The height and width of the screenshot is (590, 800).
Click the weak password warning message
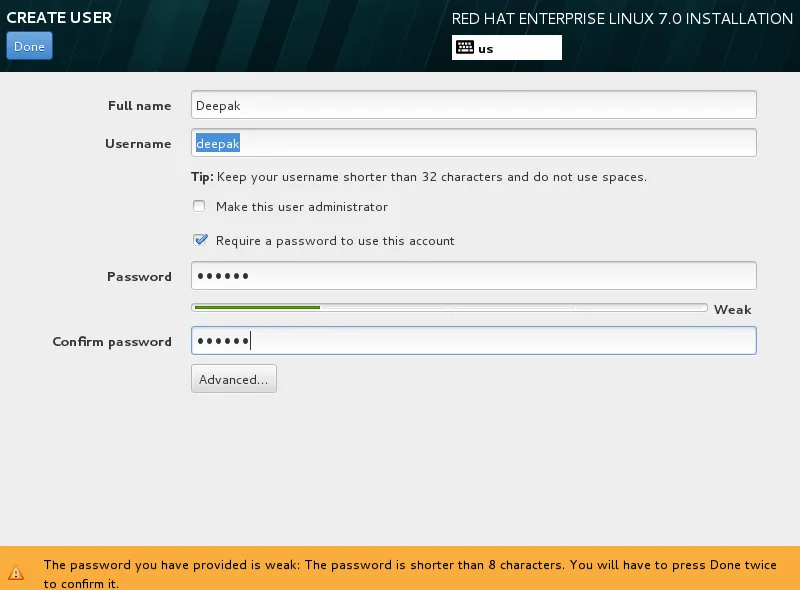(x=410, y=574)
